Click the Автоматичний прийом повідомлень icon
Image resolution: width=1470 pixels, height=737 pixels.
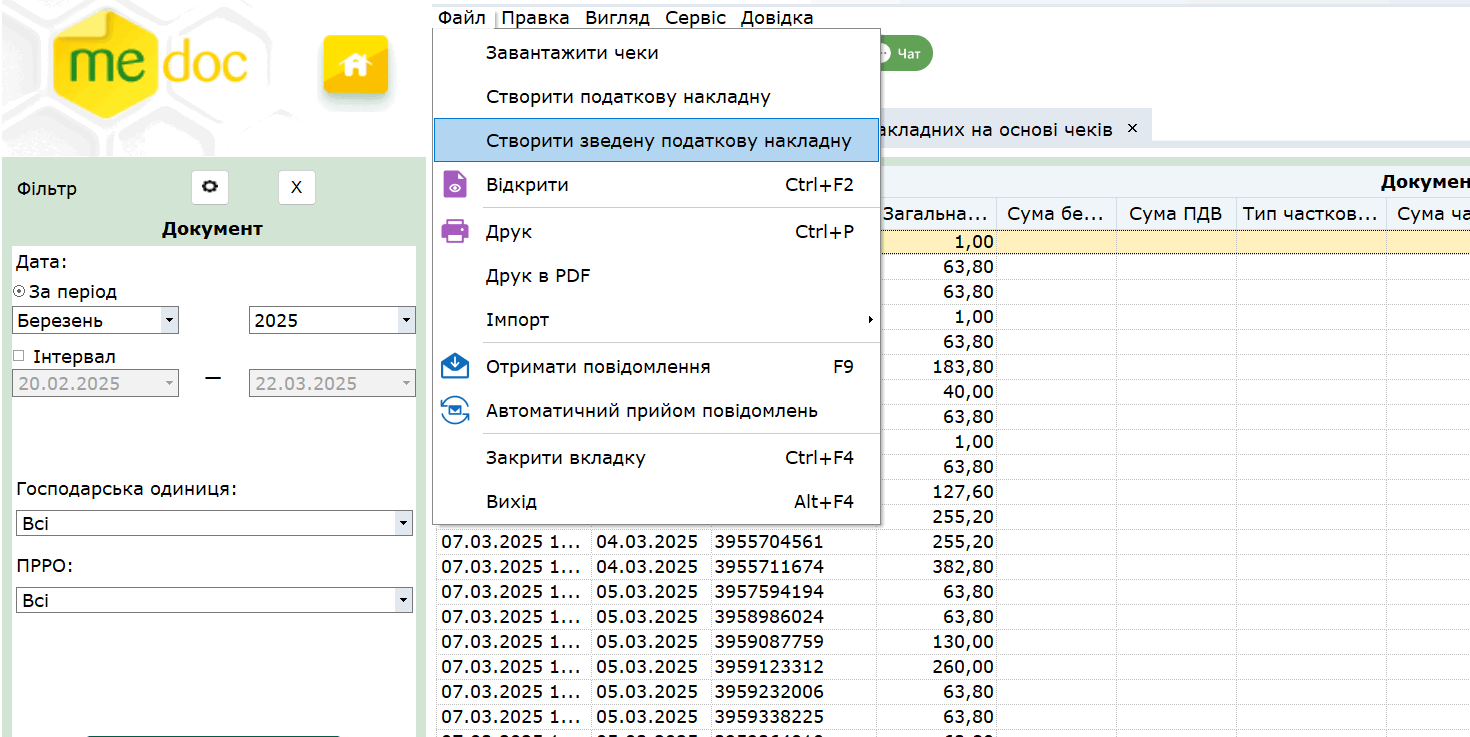pos(455,411)
